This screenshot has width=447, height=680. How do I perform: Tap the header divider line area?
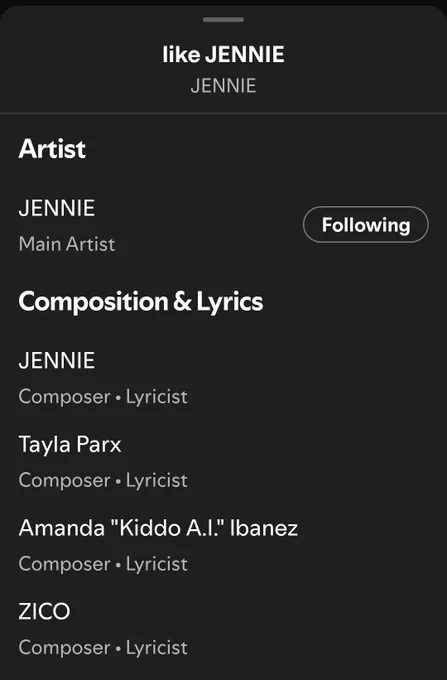click(x=223, y=113)
